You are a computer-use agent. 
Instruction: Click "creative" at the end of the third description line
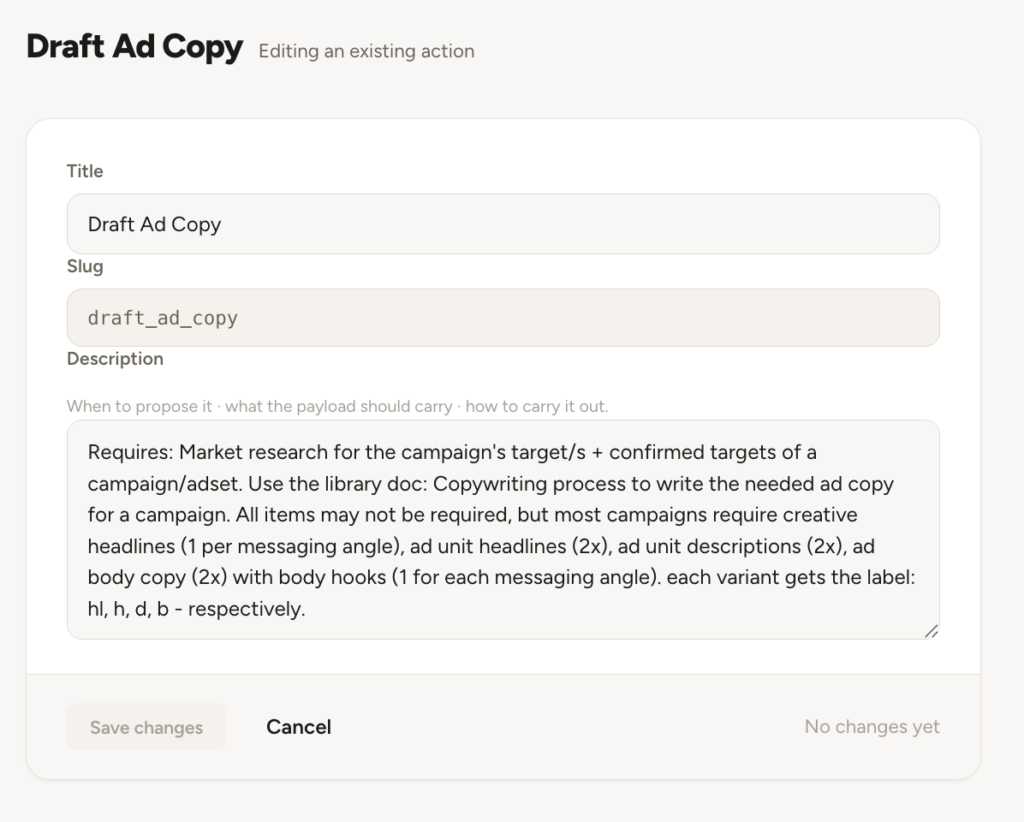point(820,515)
